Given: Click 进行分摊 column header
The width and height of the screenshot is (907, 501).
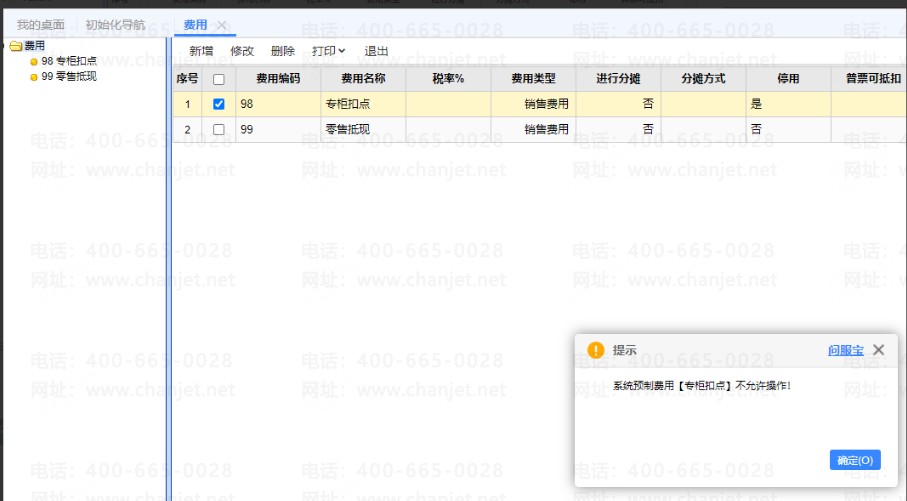Looking at the screenshot, I should 618,79.
